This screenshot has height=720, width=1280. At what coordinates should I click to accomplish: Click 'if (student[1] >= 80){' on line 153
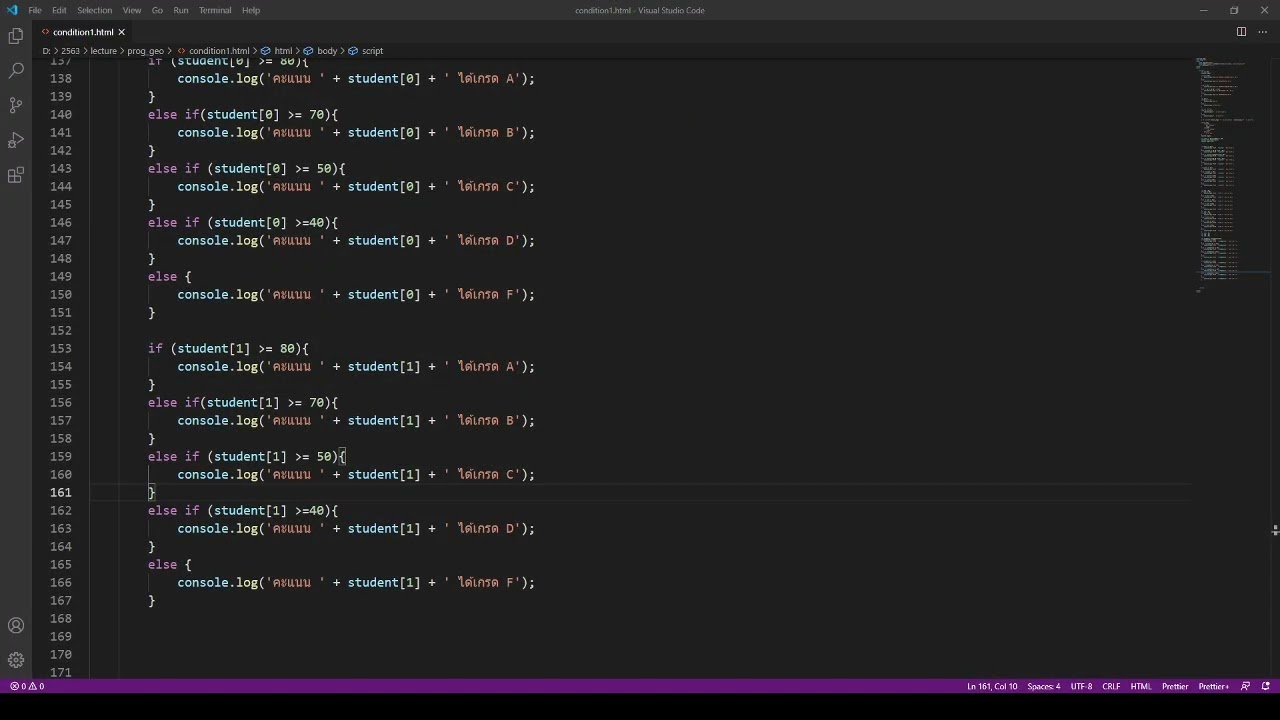point(229,349)
